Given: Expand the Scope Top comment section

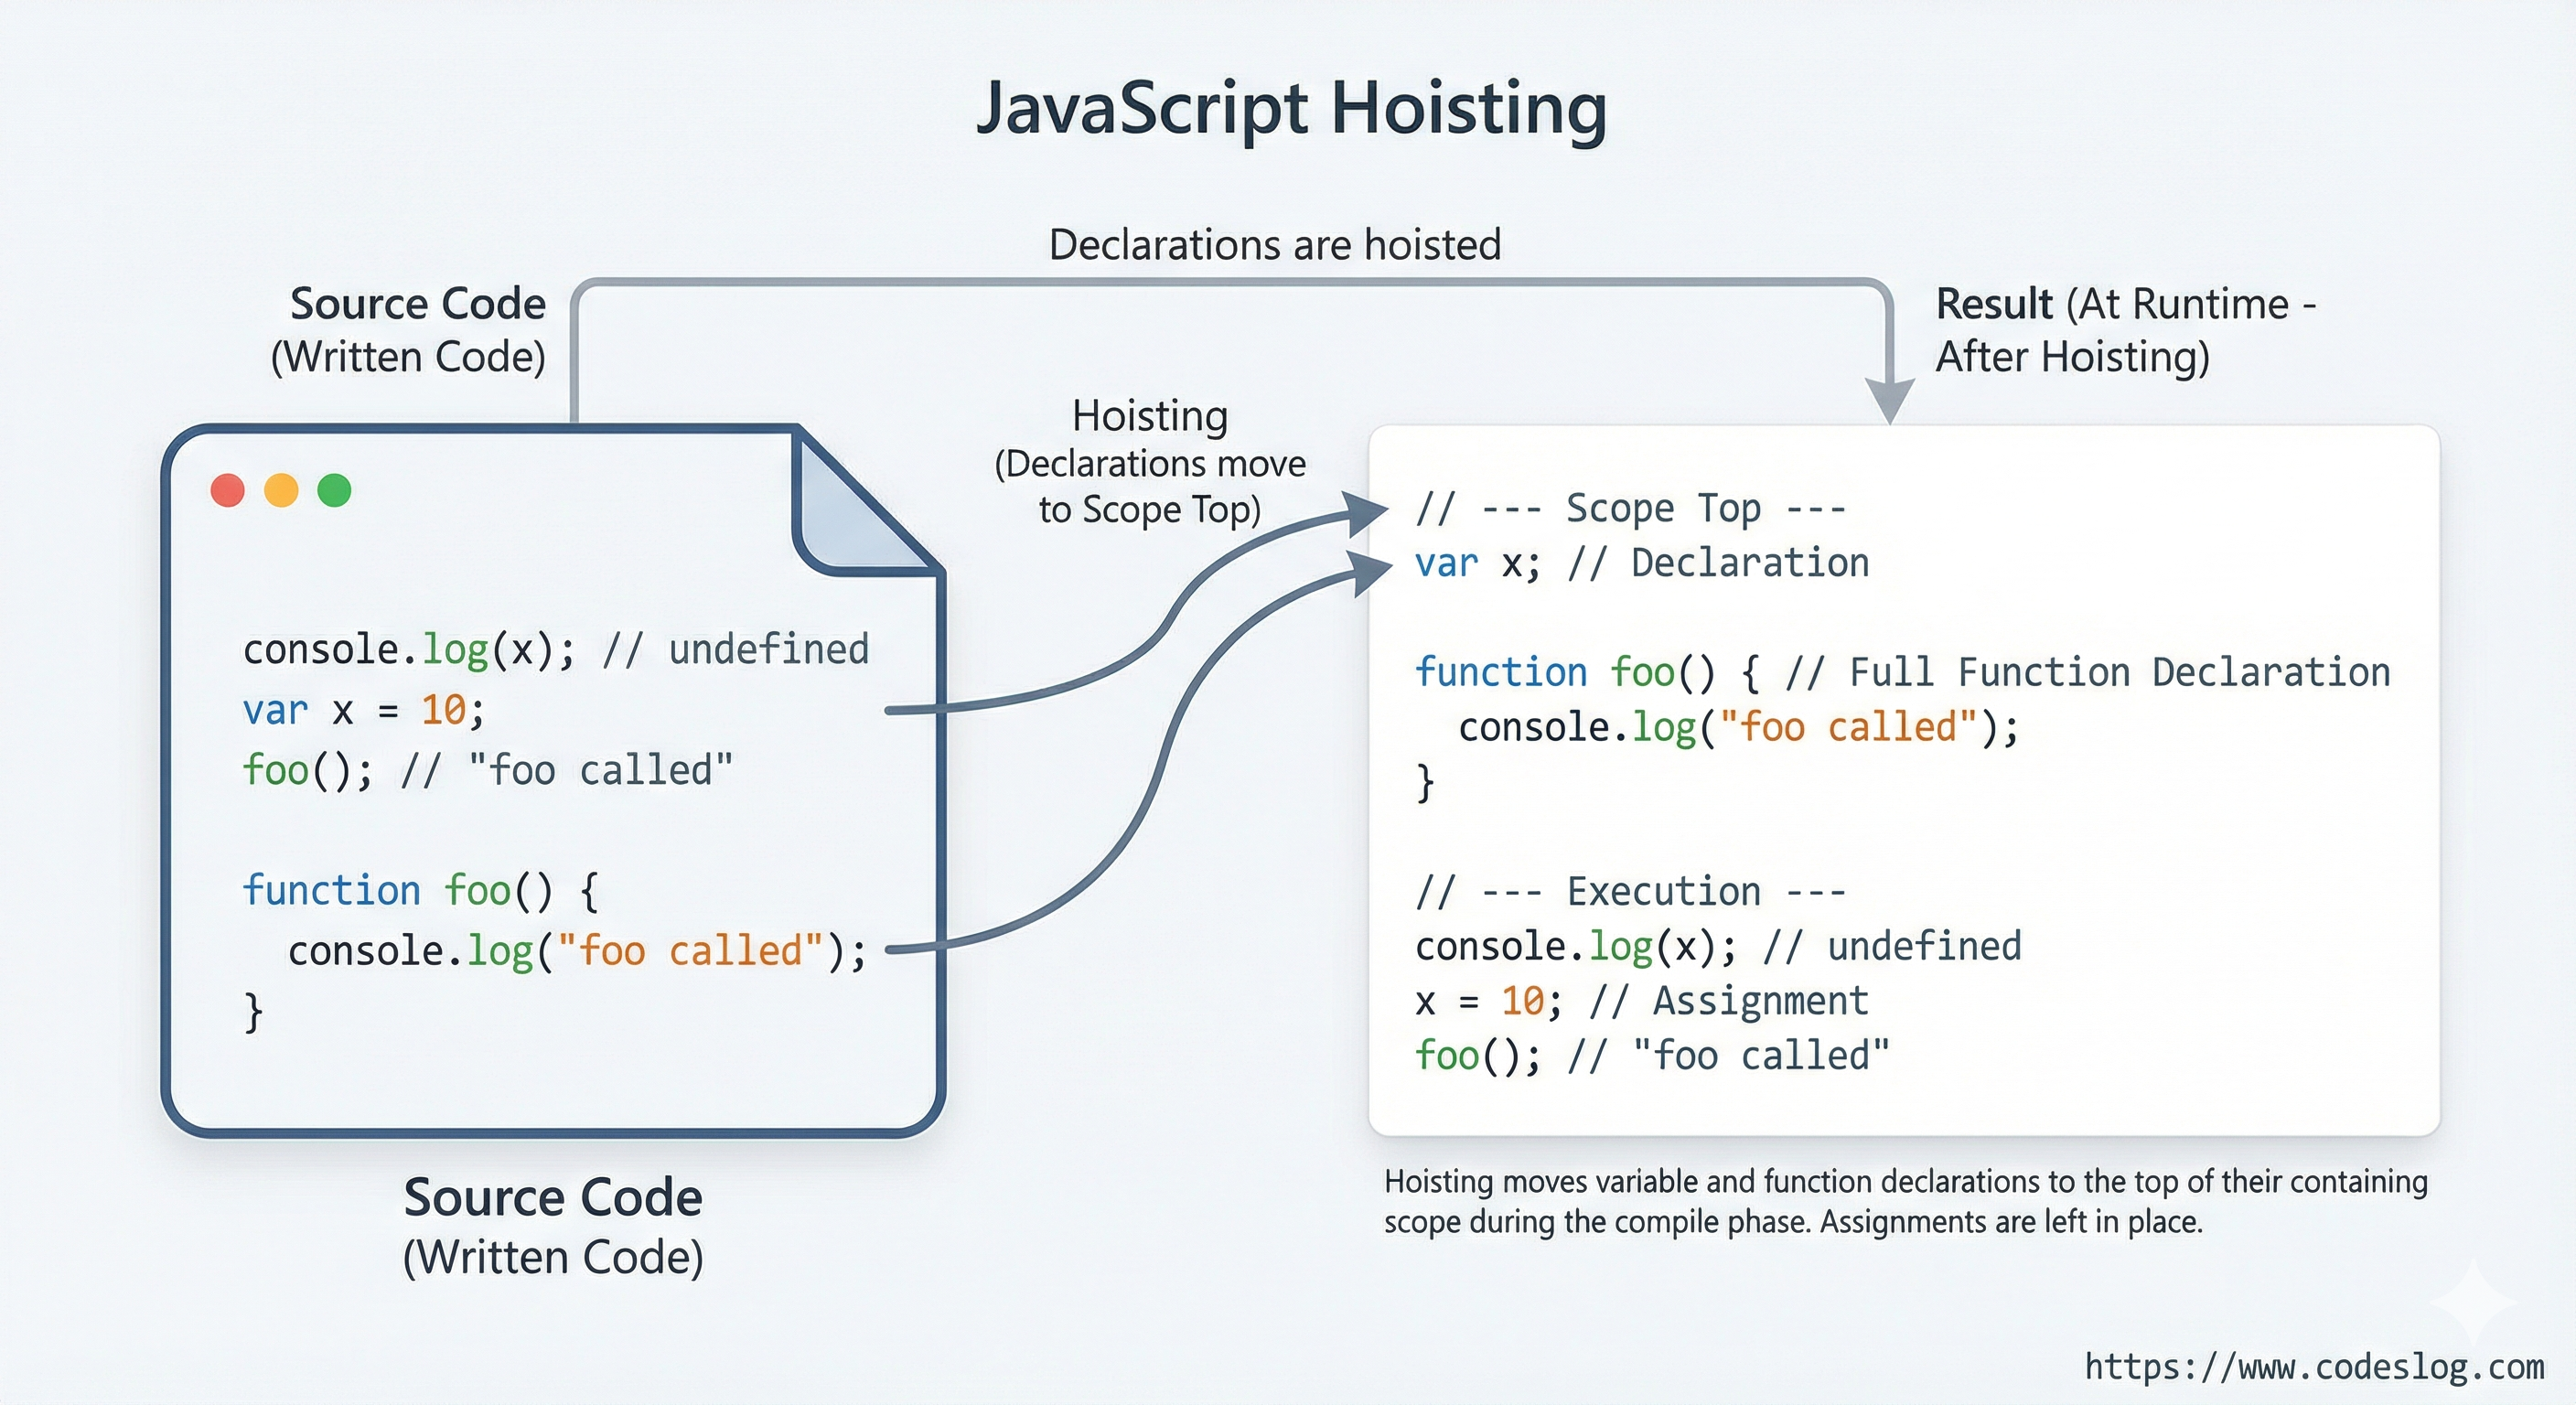Looking at the screenshot, I should 1630,506.
